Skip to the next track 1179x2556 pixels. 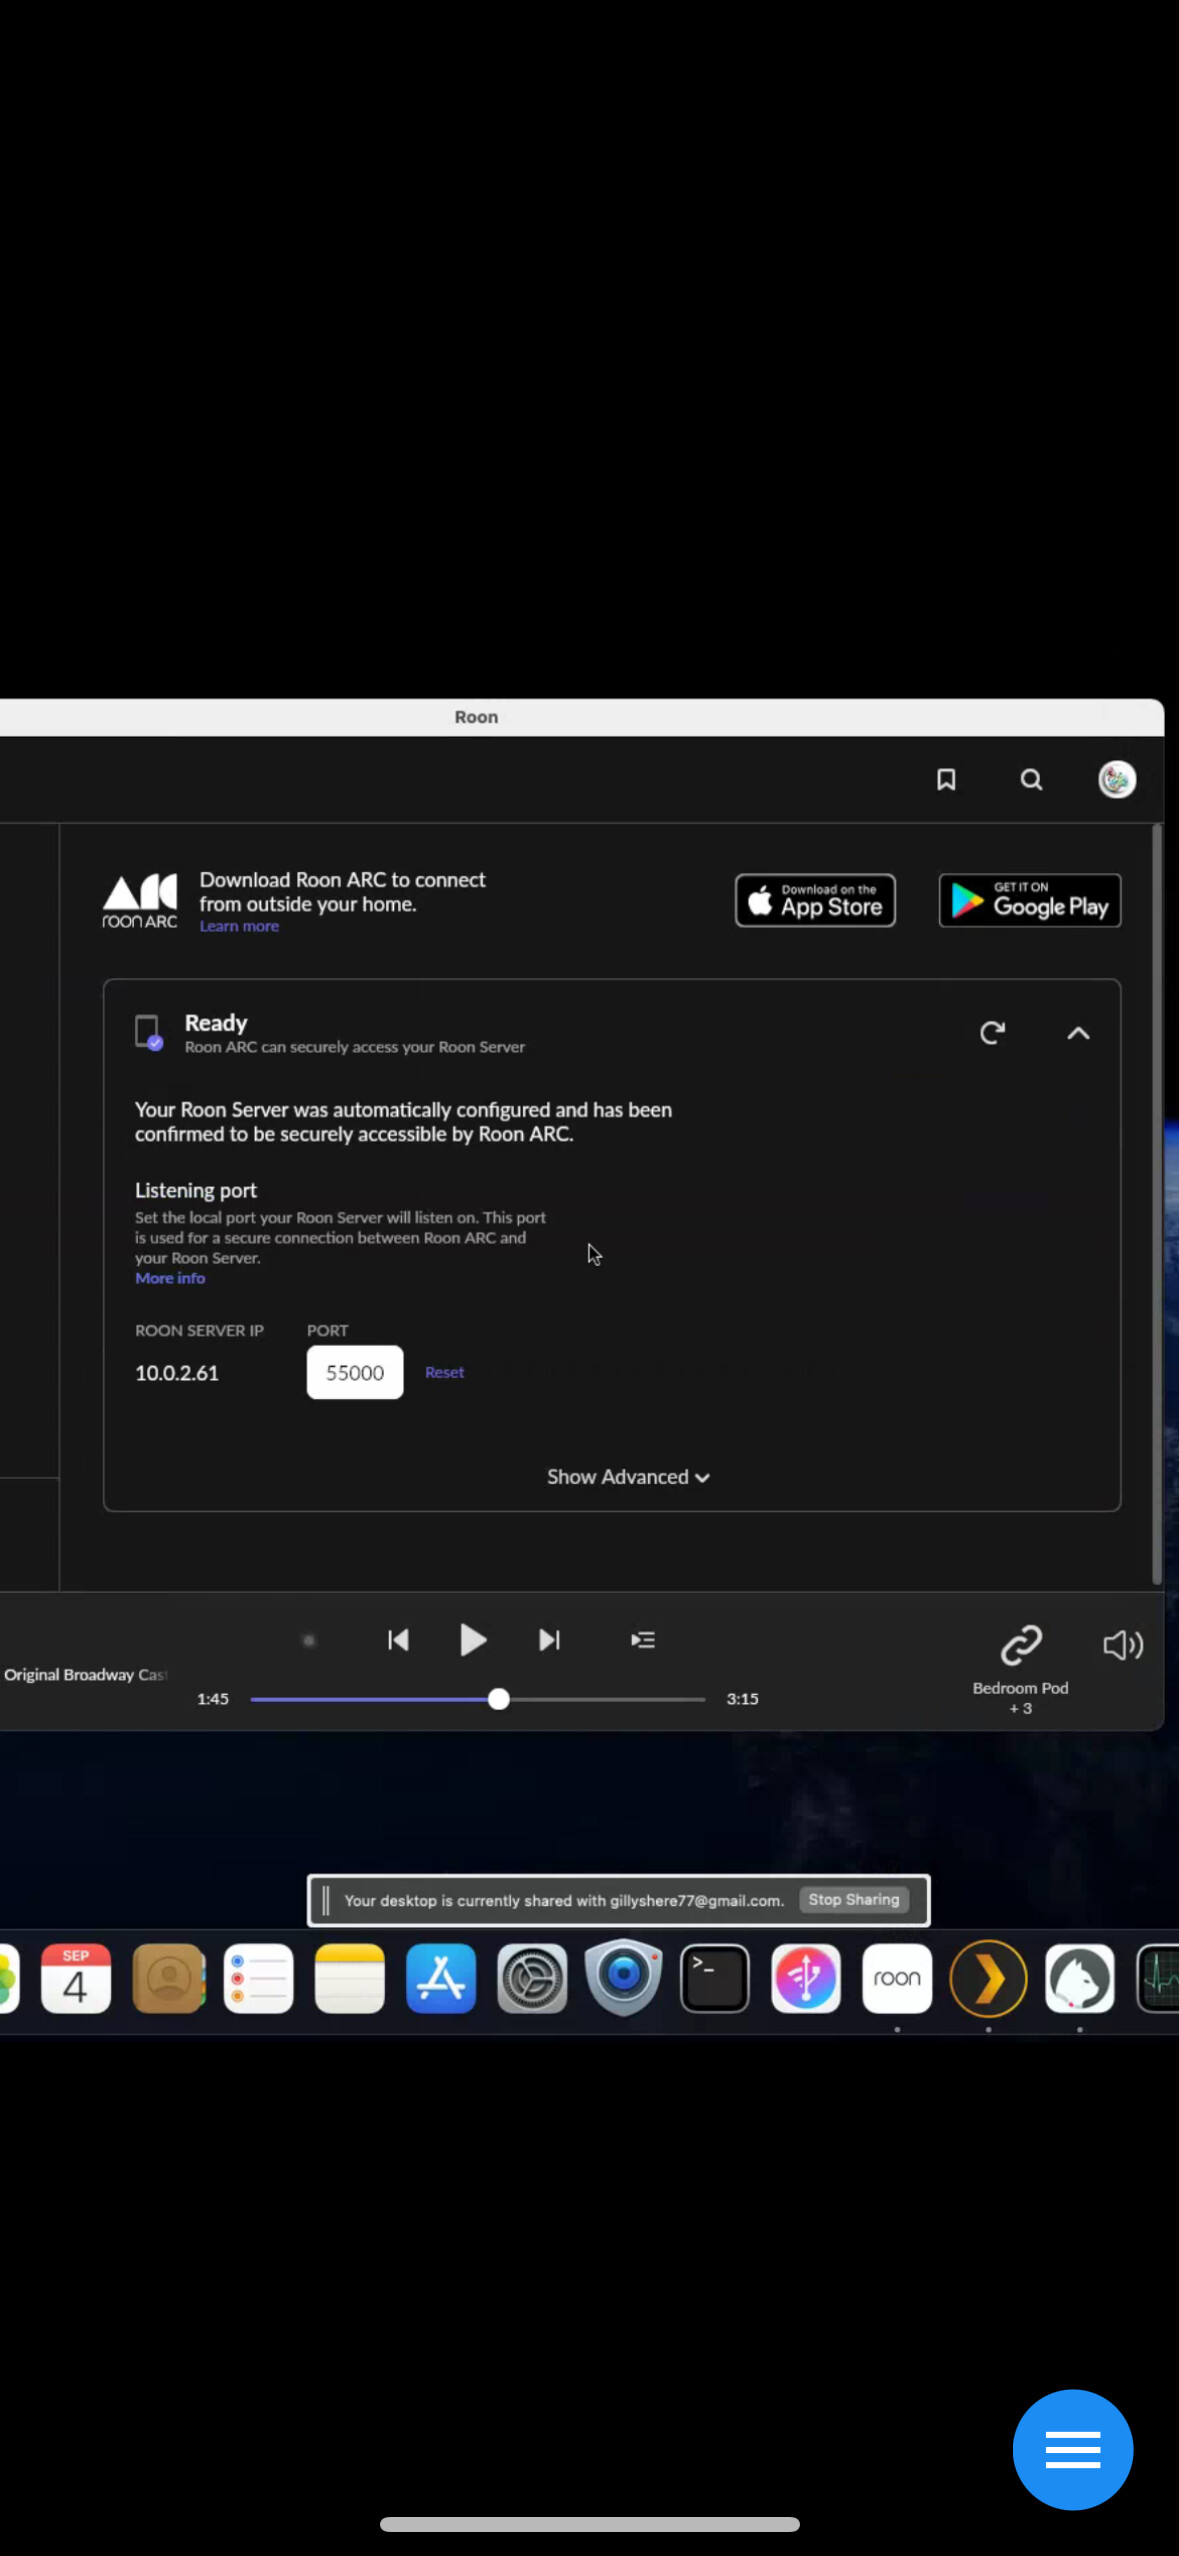549,1640
